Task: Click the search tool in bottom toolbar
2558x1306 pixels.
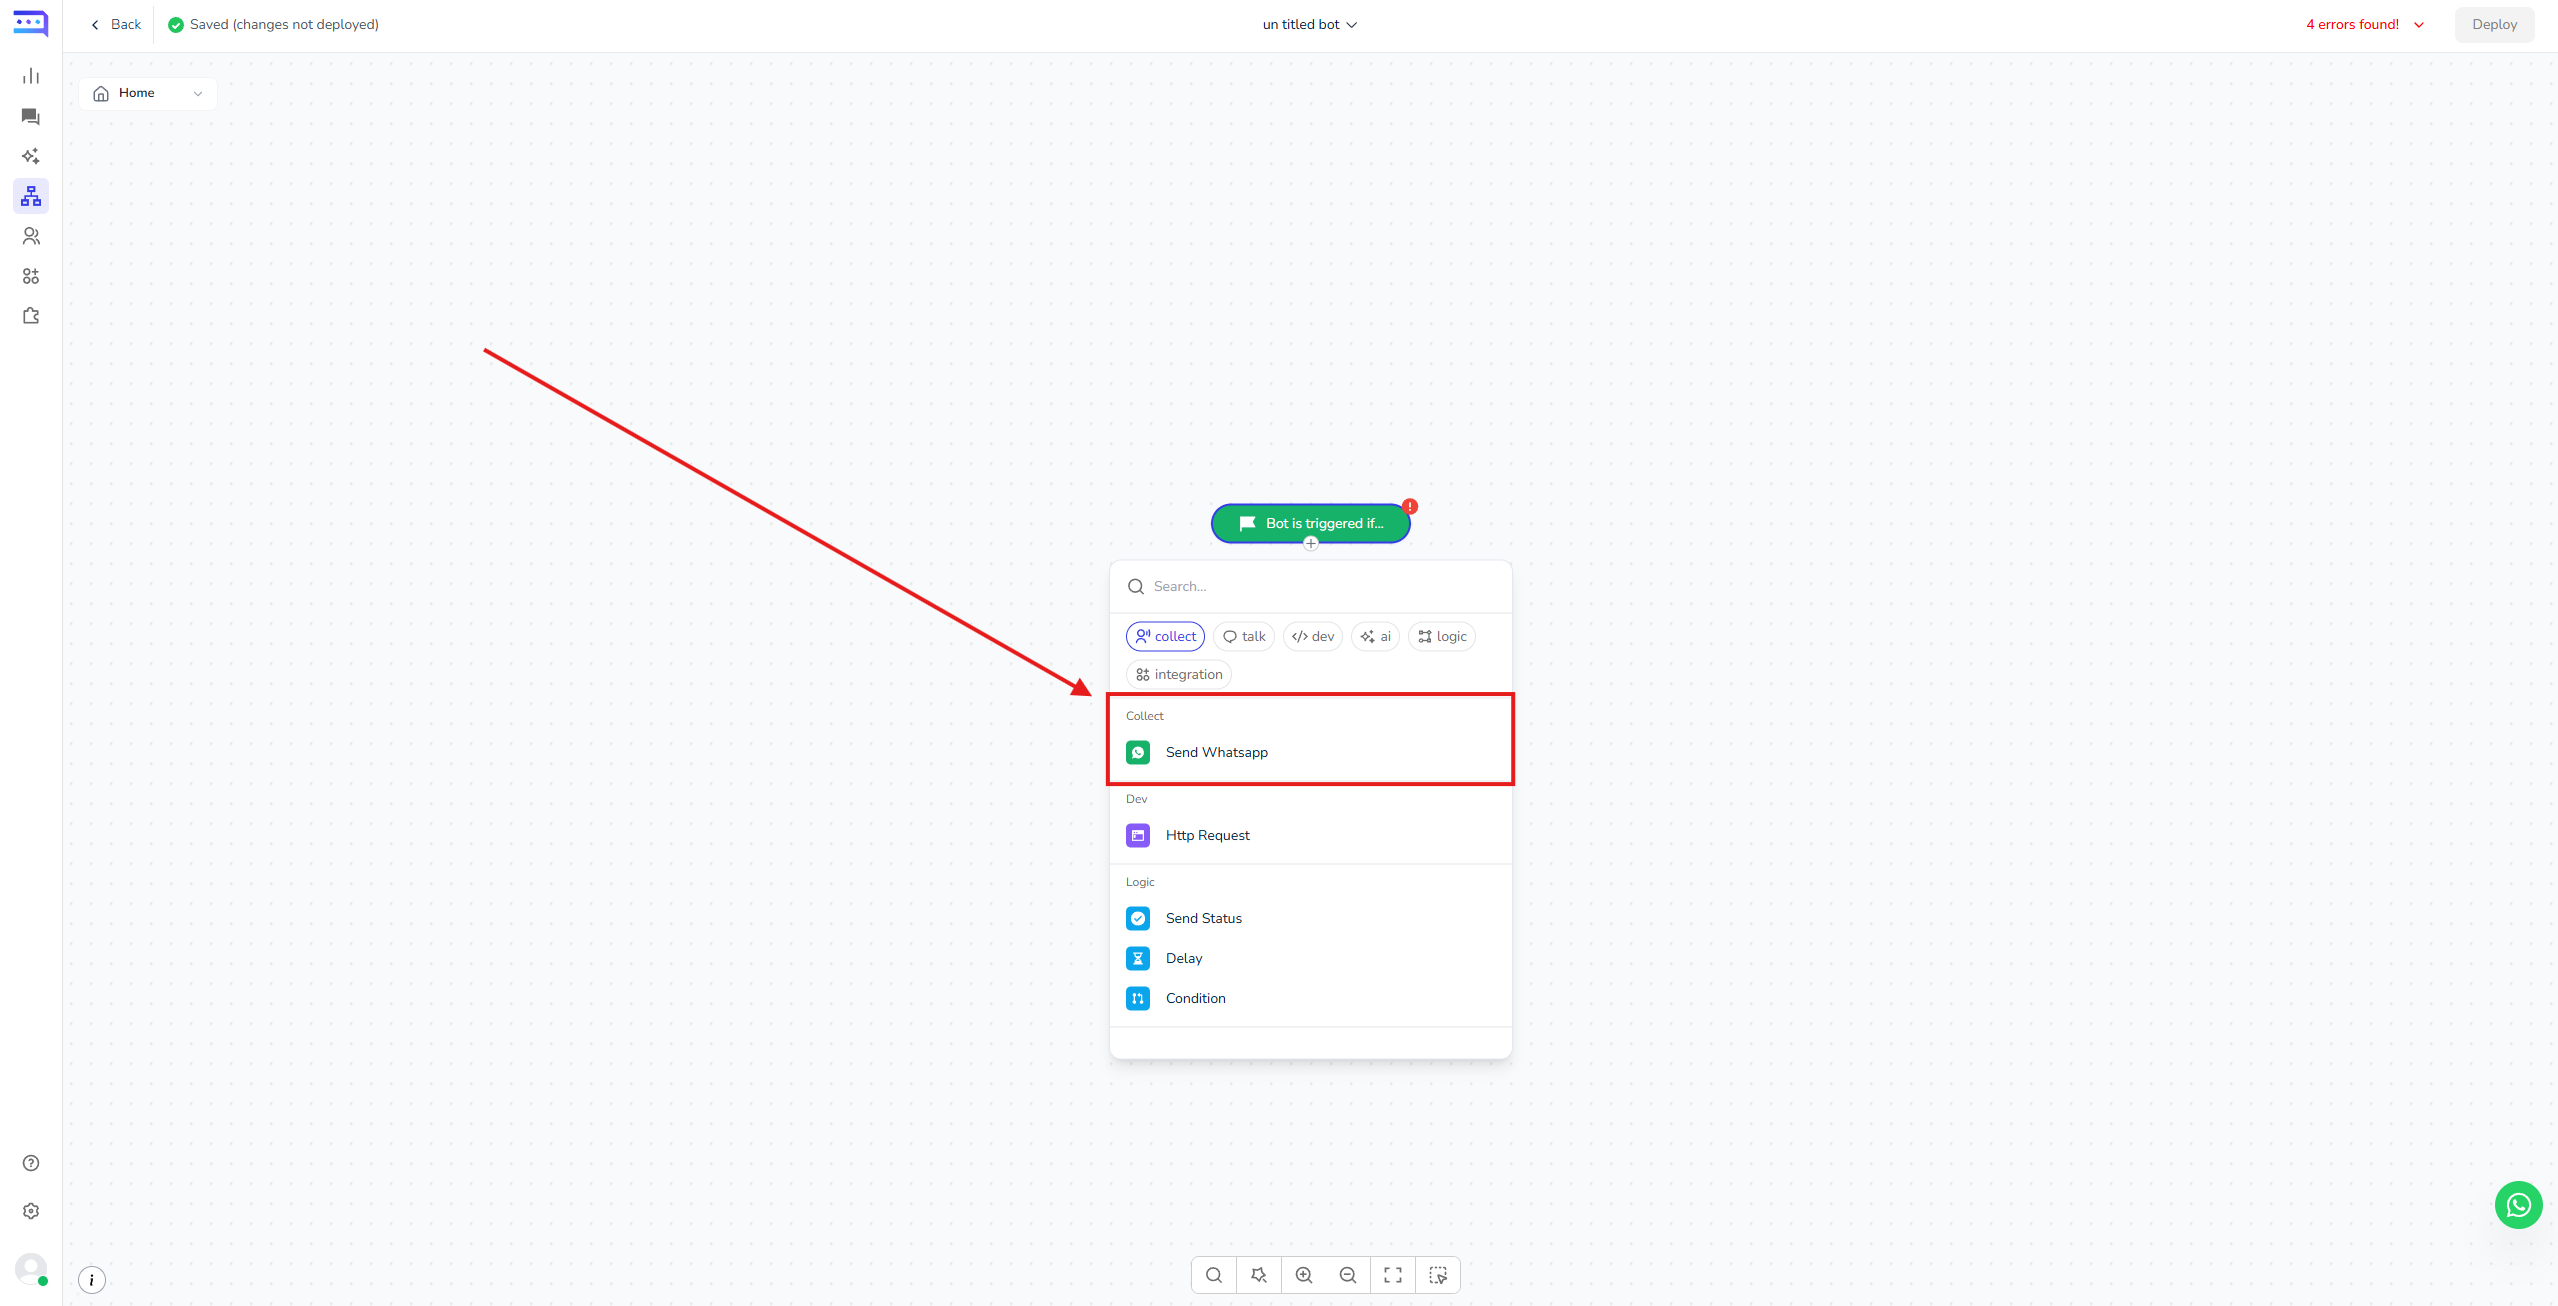Action: click(1214, 1275)
